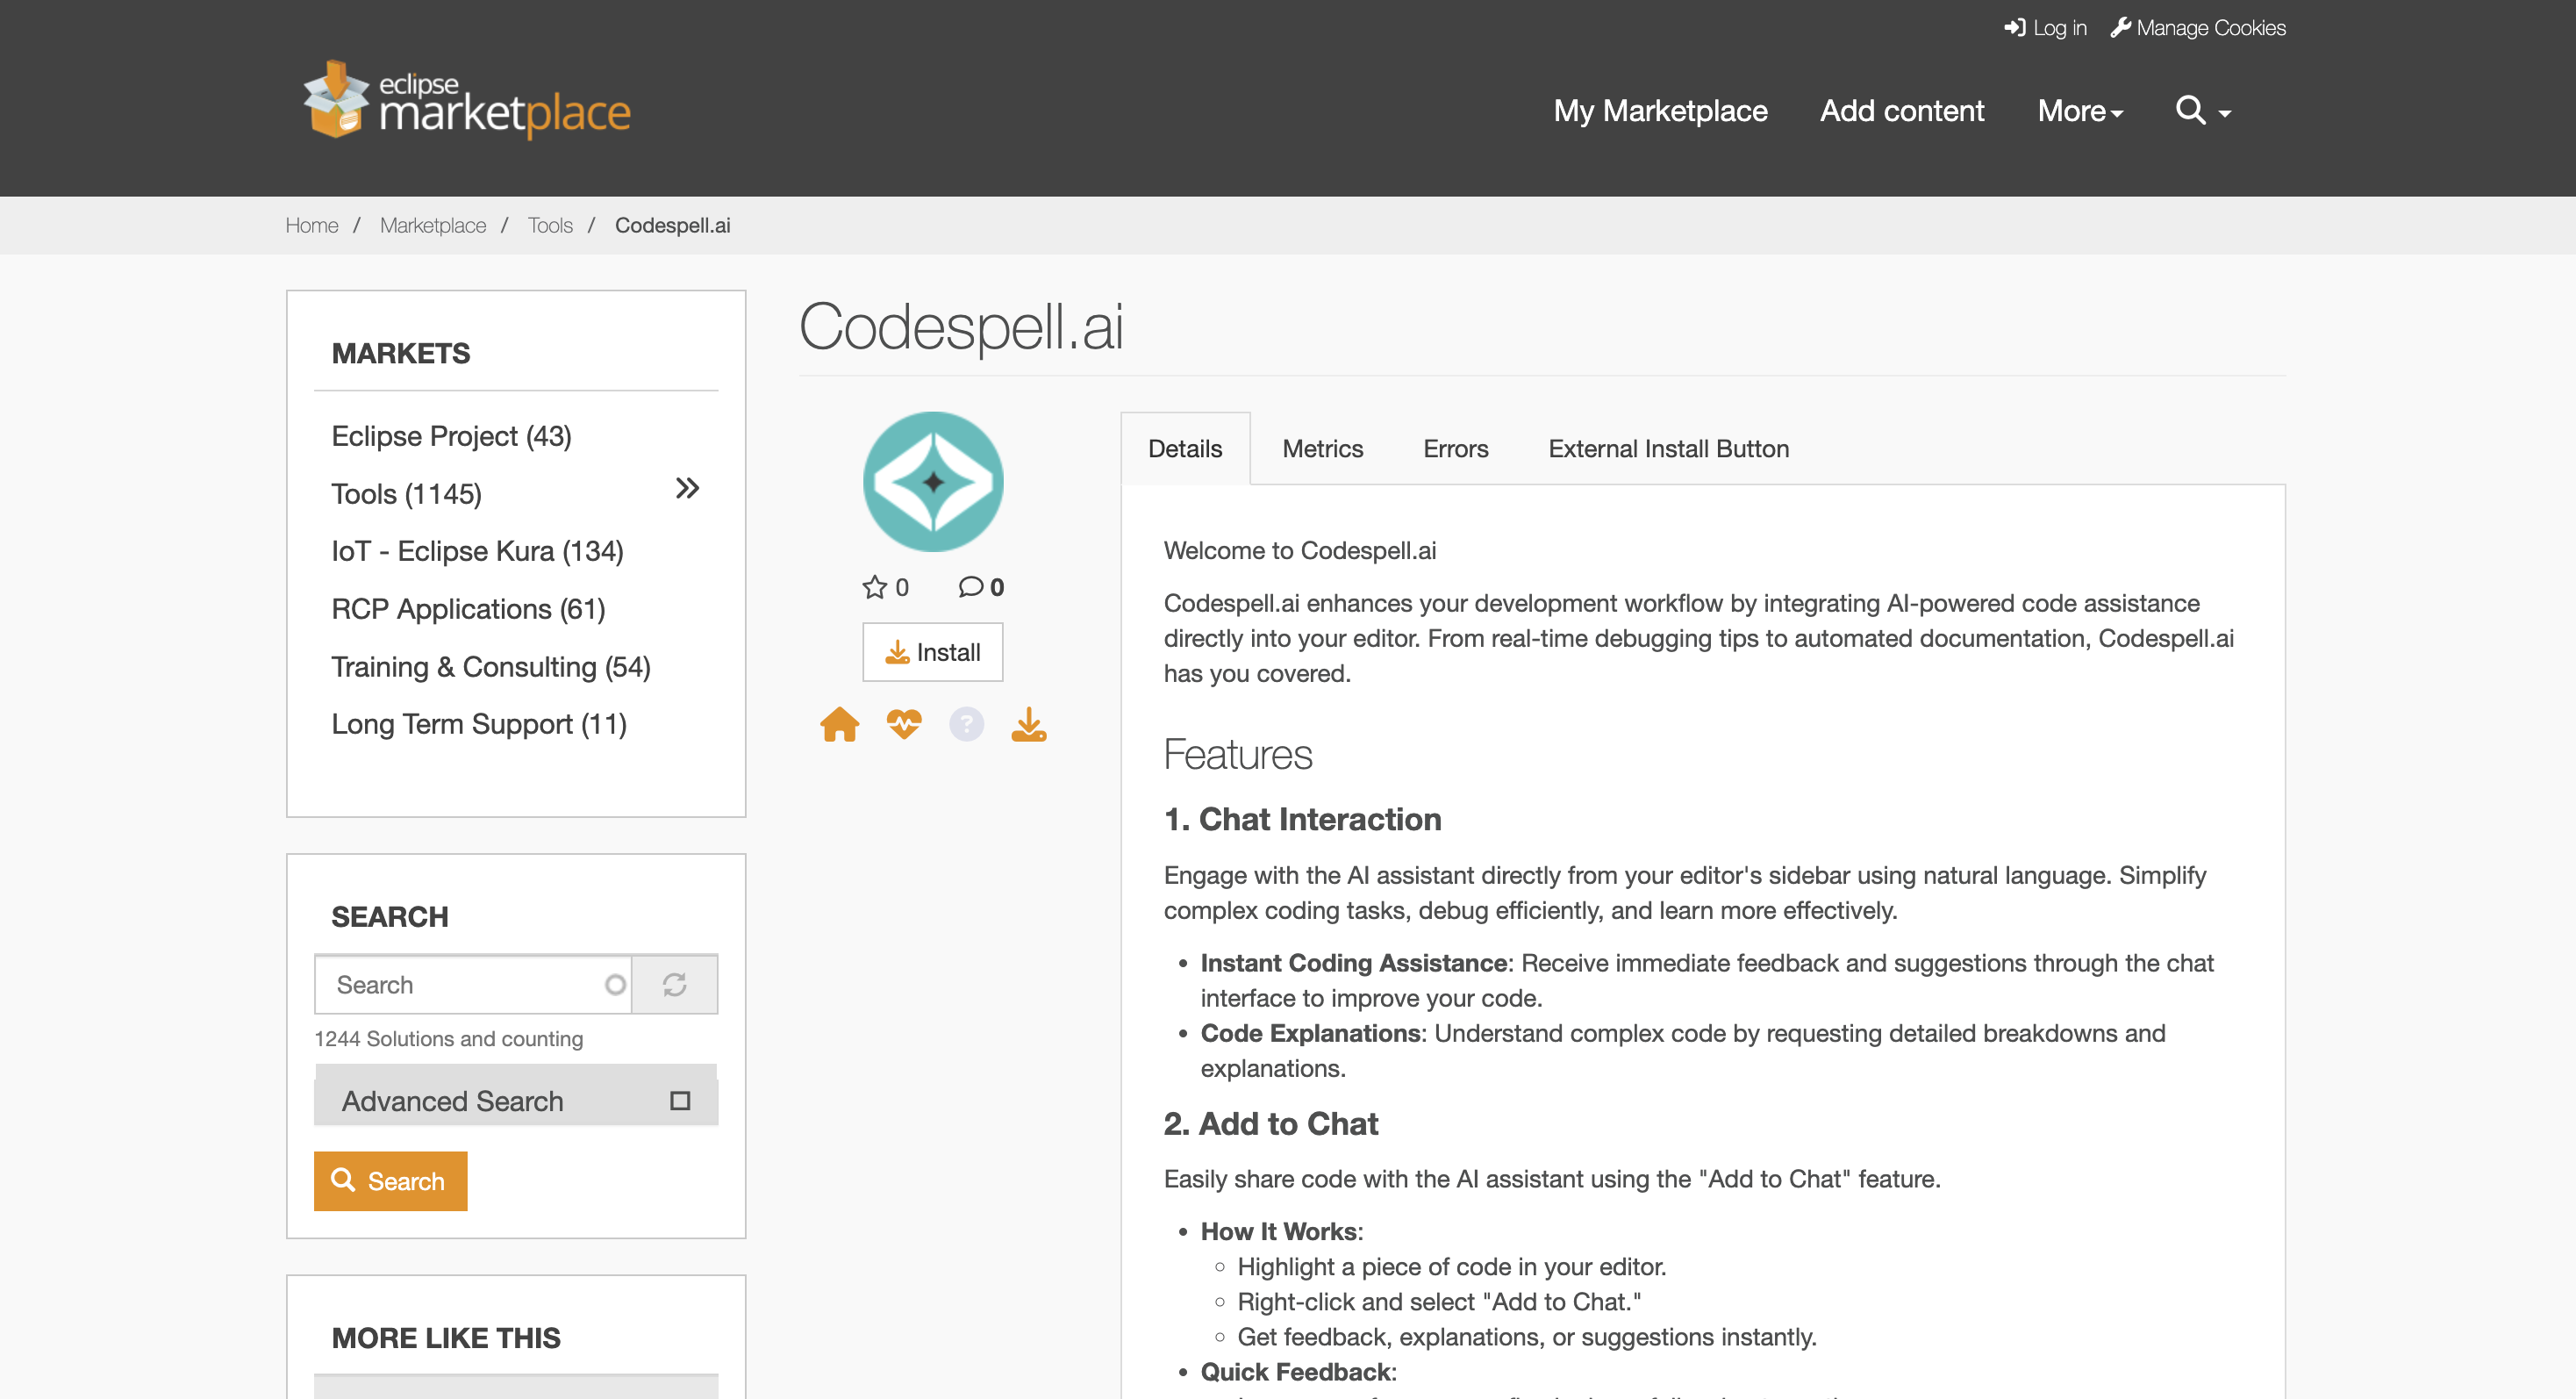Open Eclipse Project (43) market
The height and width of the screenshot is (1399, 2576).
[451, 436]
